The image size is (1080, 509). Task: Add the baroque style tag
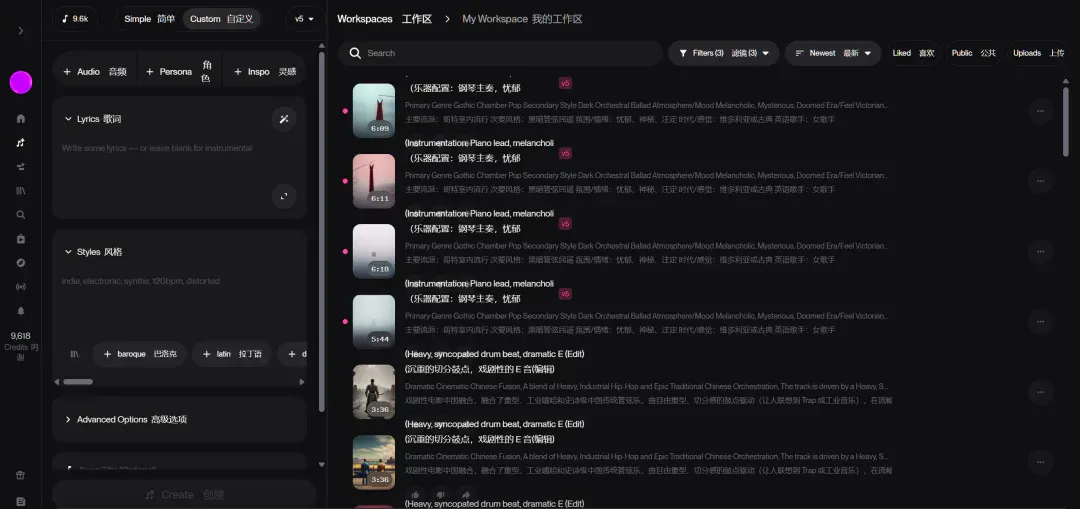click(140, 354)
